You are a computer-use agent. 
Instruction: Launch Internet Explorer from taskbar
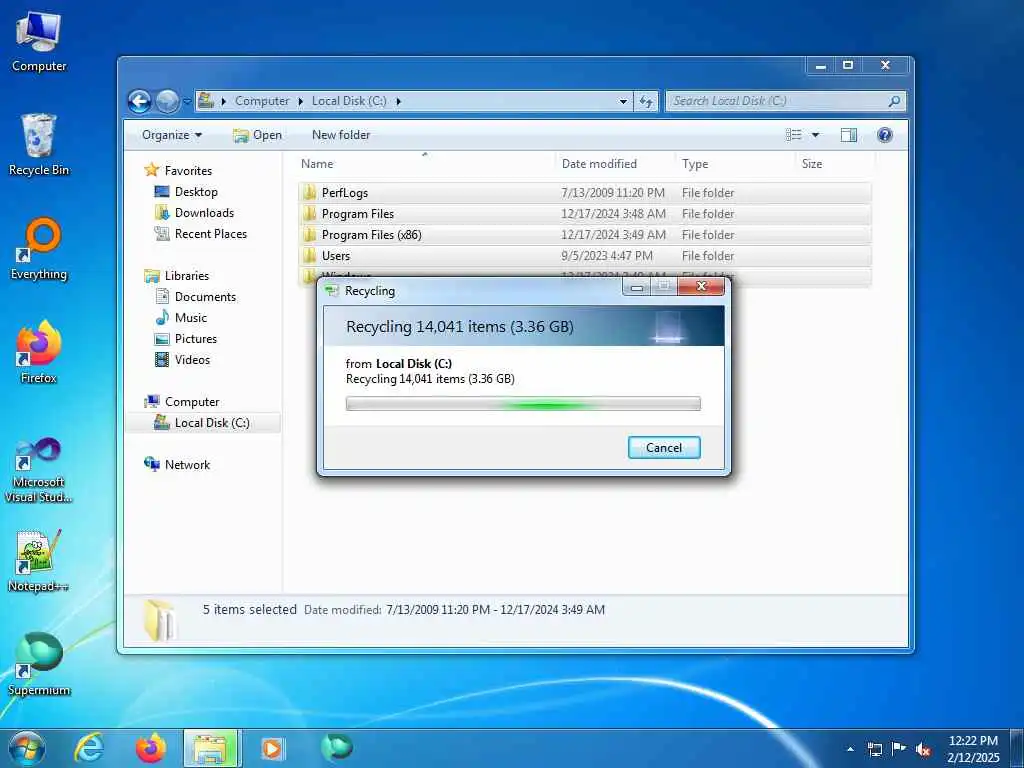(x=89, y=748)
